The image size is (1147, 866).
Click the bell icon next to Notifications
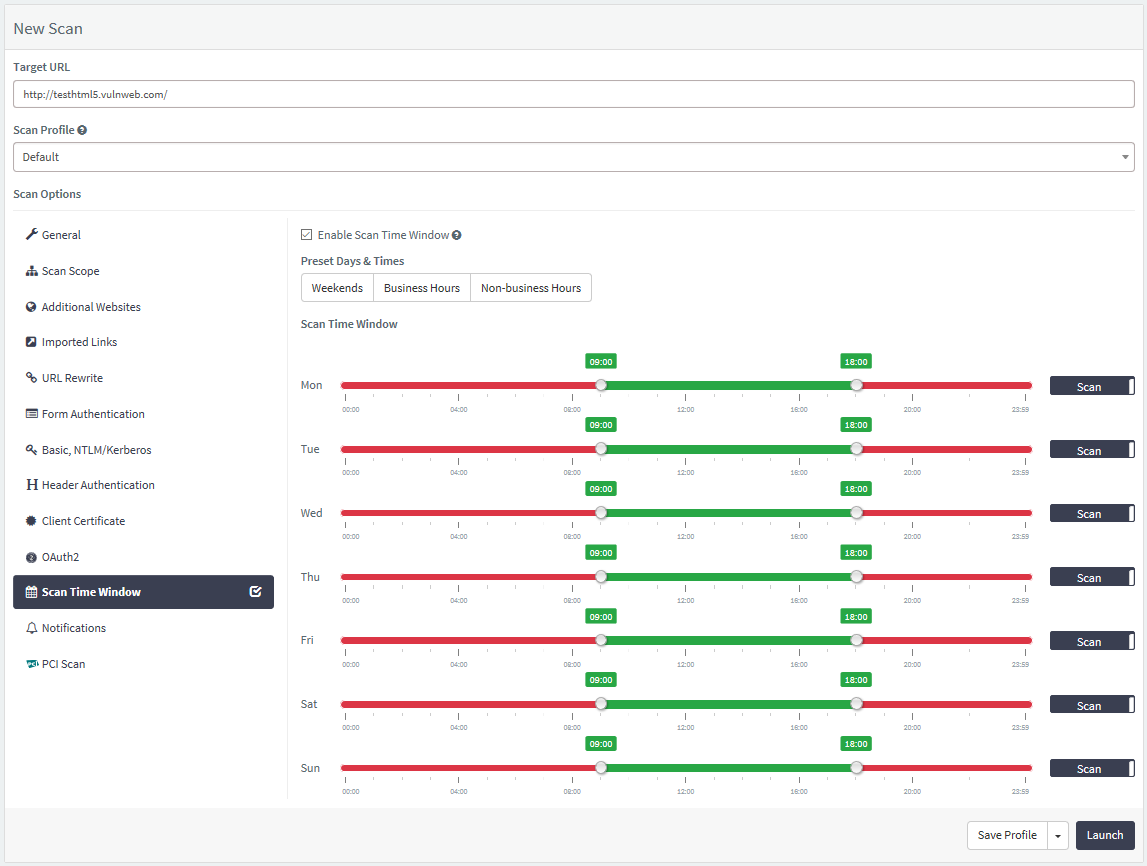[x=31, y=628]
